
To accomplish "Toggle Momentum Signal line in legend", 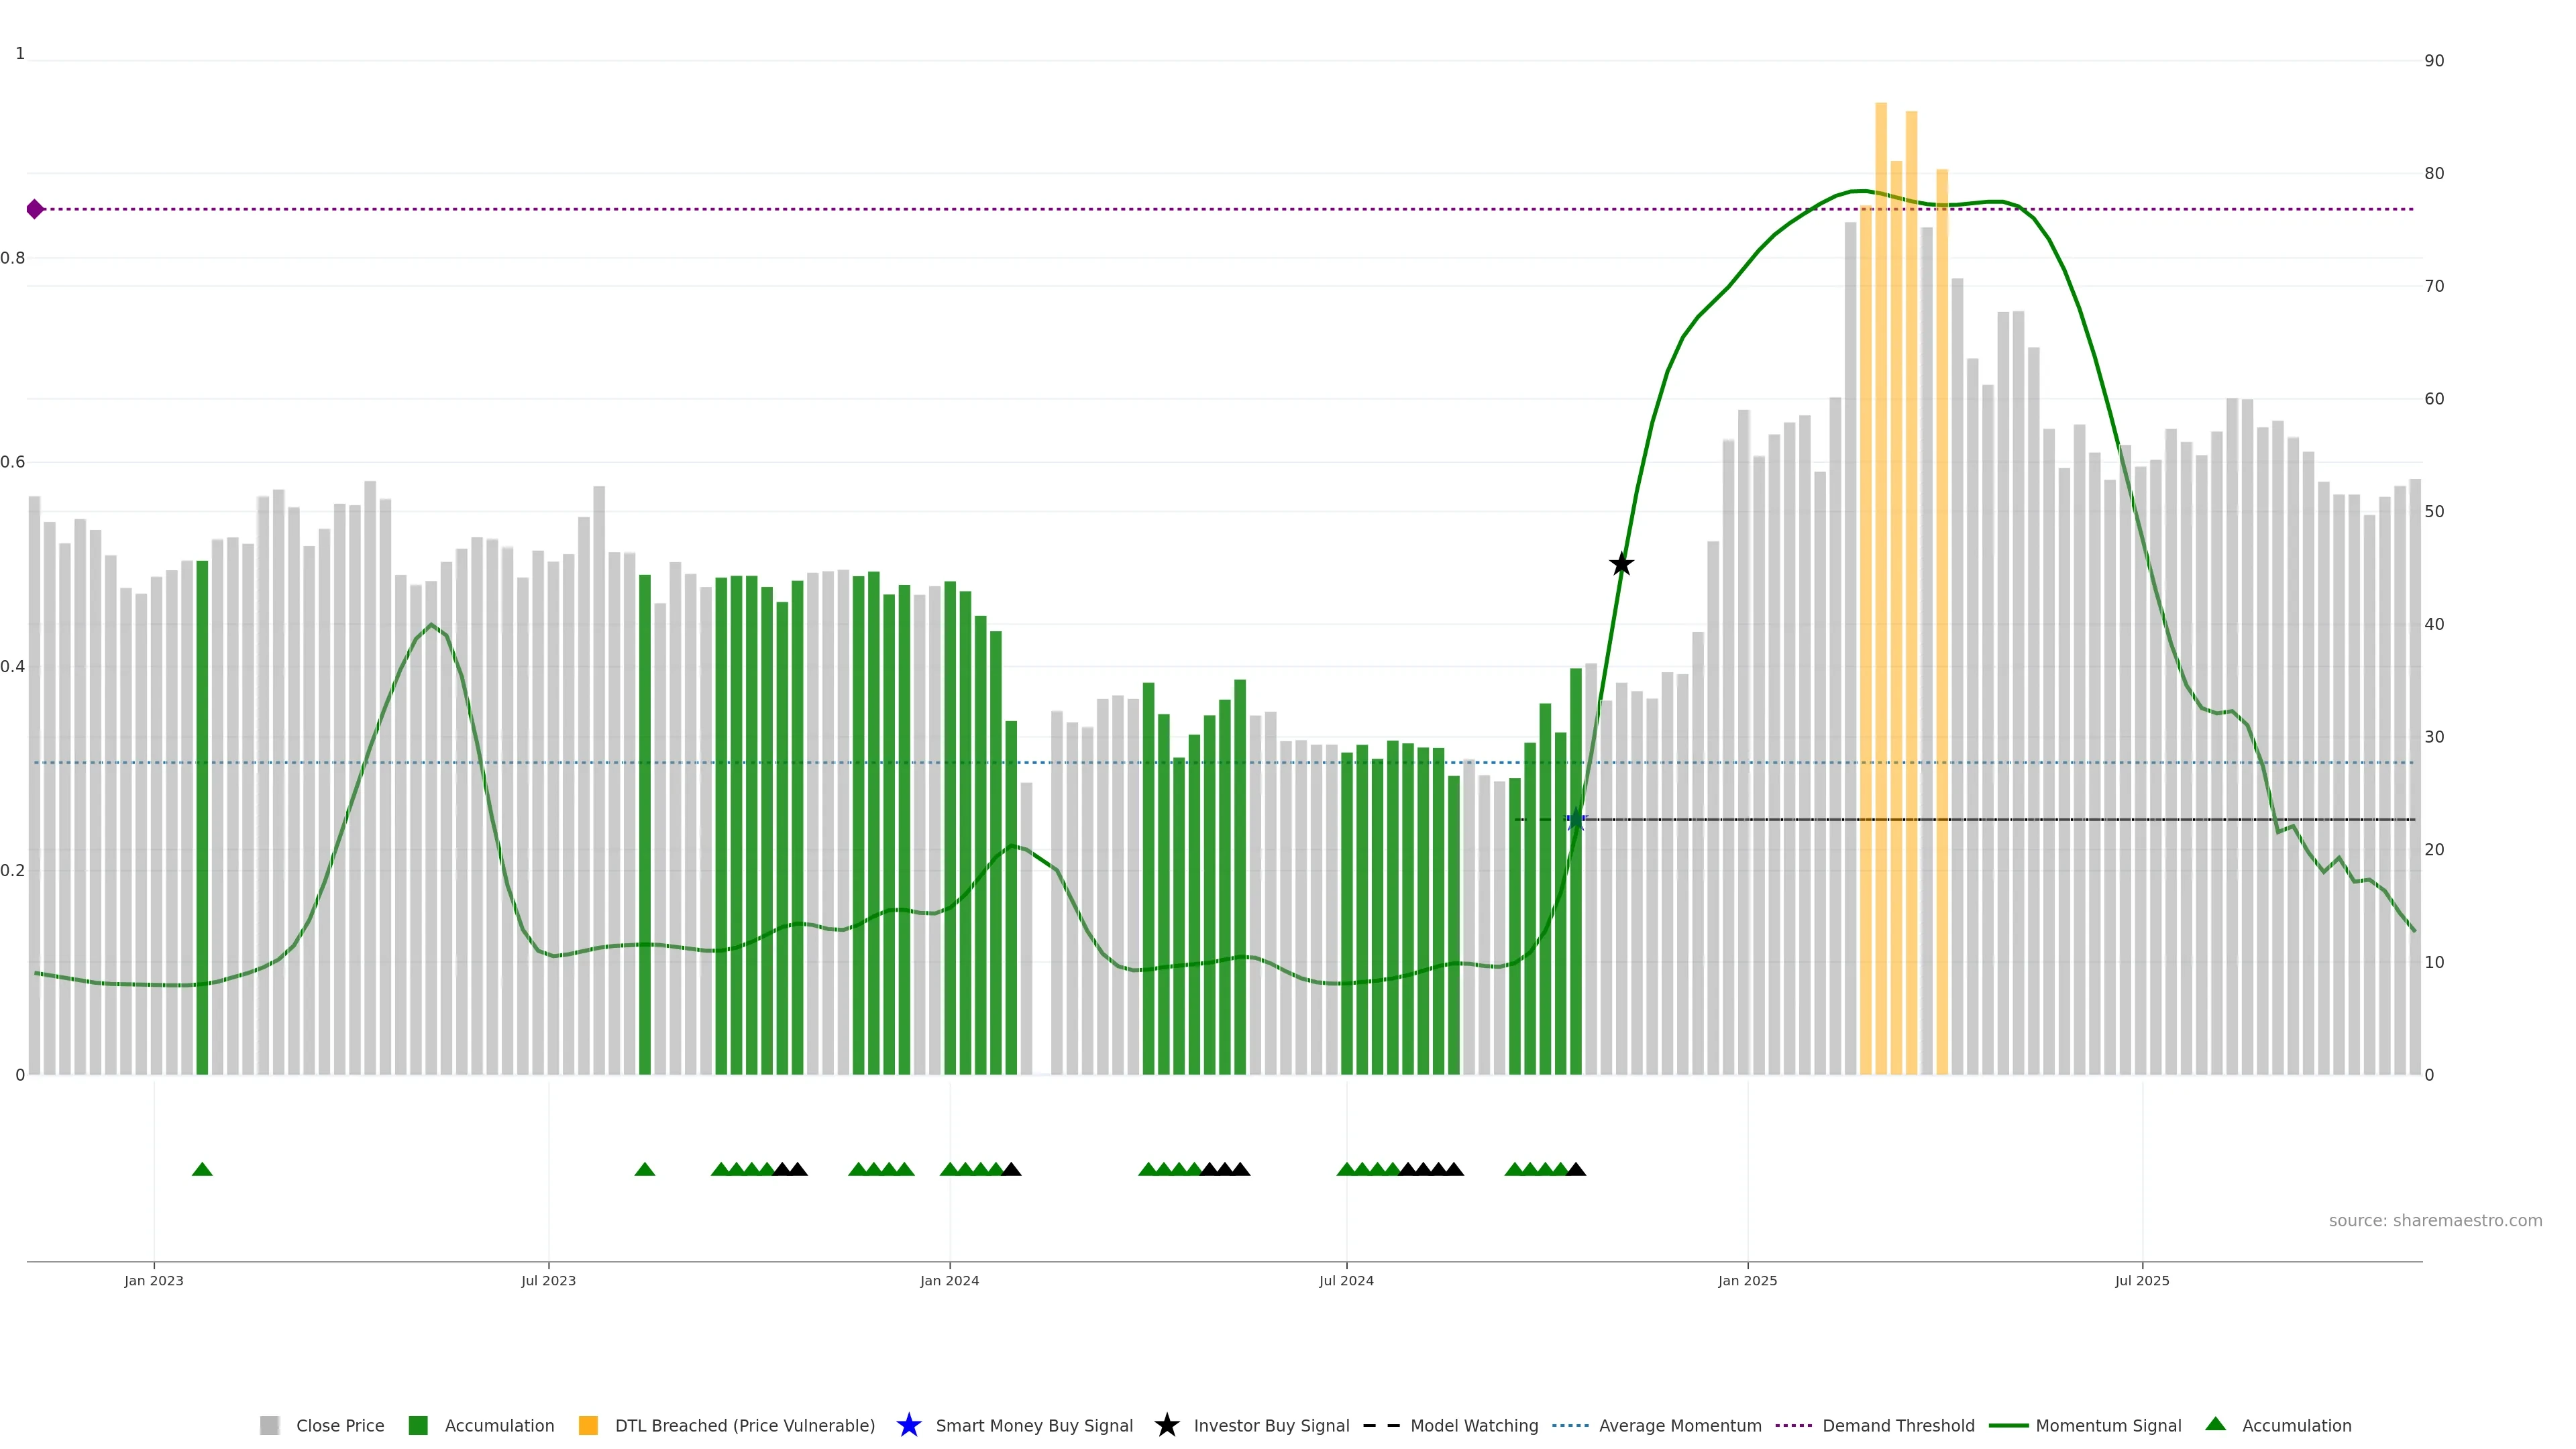I will [2108, 1426].
